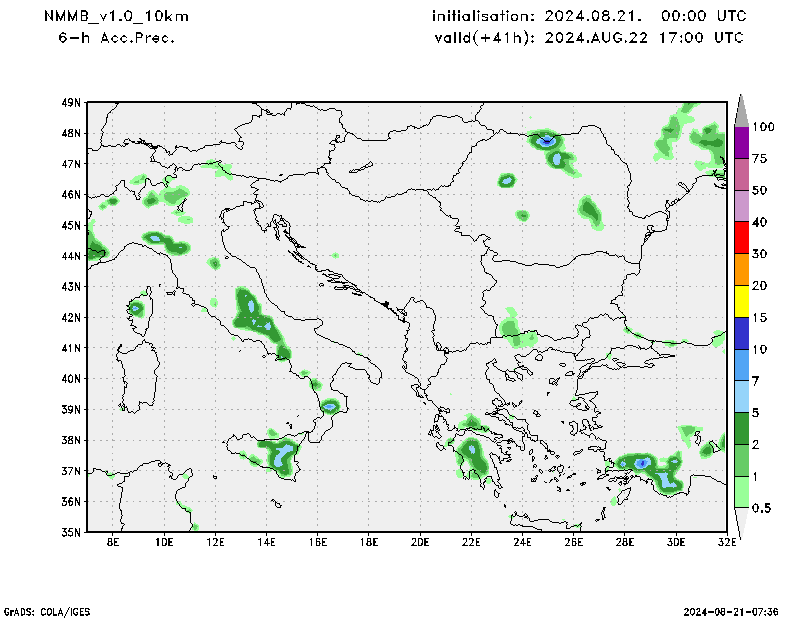Viewport: 800px width, 618px height.
Task: Click the NMMB_v1.0_10km model title
Action: [117, 16]
